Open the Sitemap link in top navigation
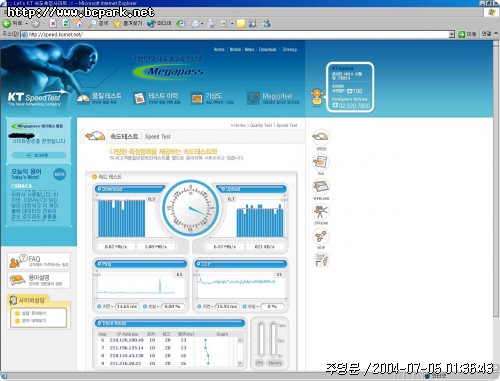500x381 pixels. pos(290,49)
